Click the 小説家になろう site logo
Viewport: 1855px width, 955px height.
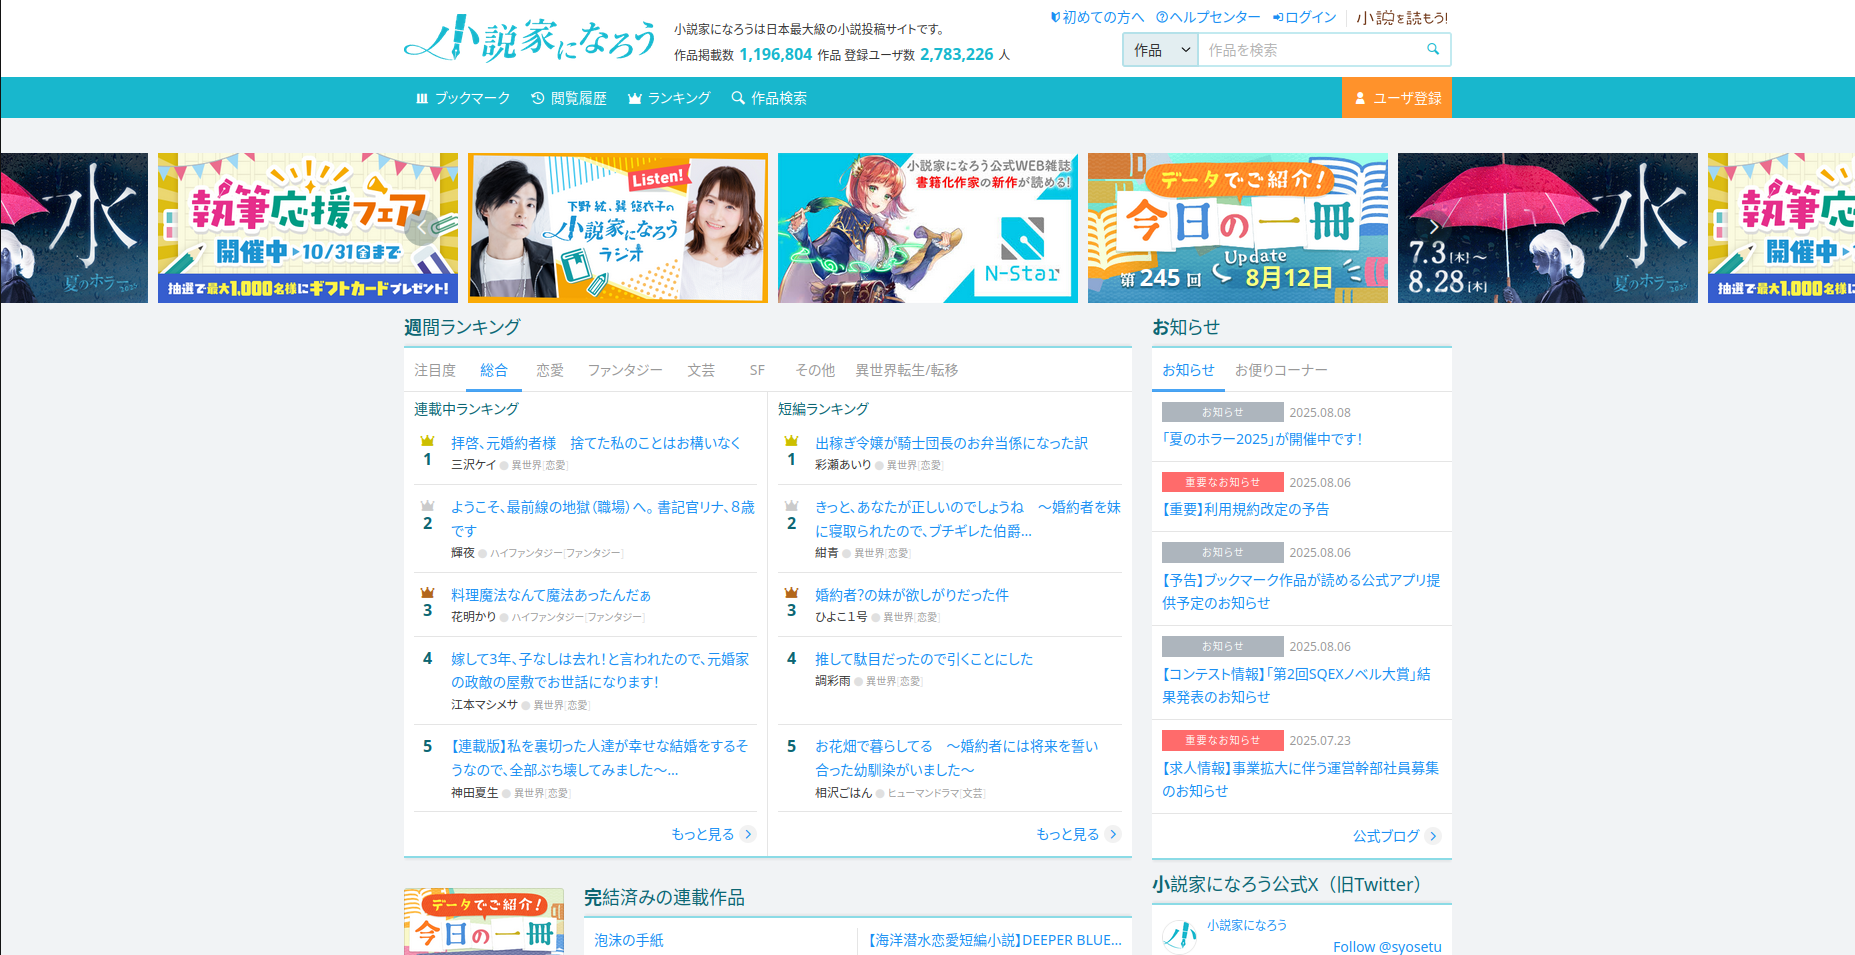[530, 39]
